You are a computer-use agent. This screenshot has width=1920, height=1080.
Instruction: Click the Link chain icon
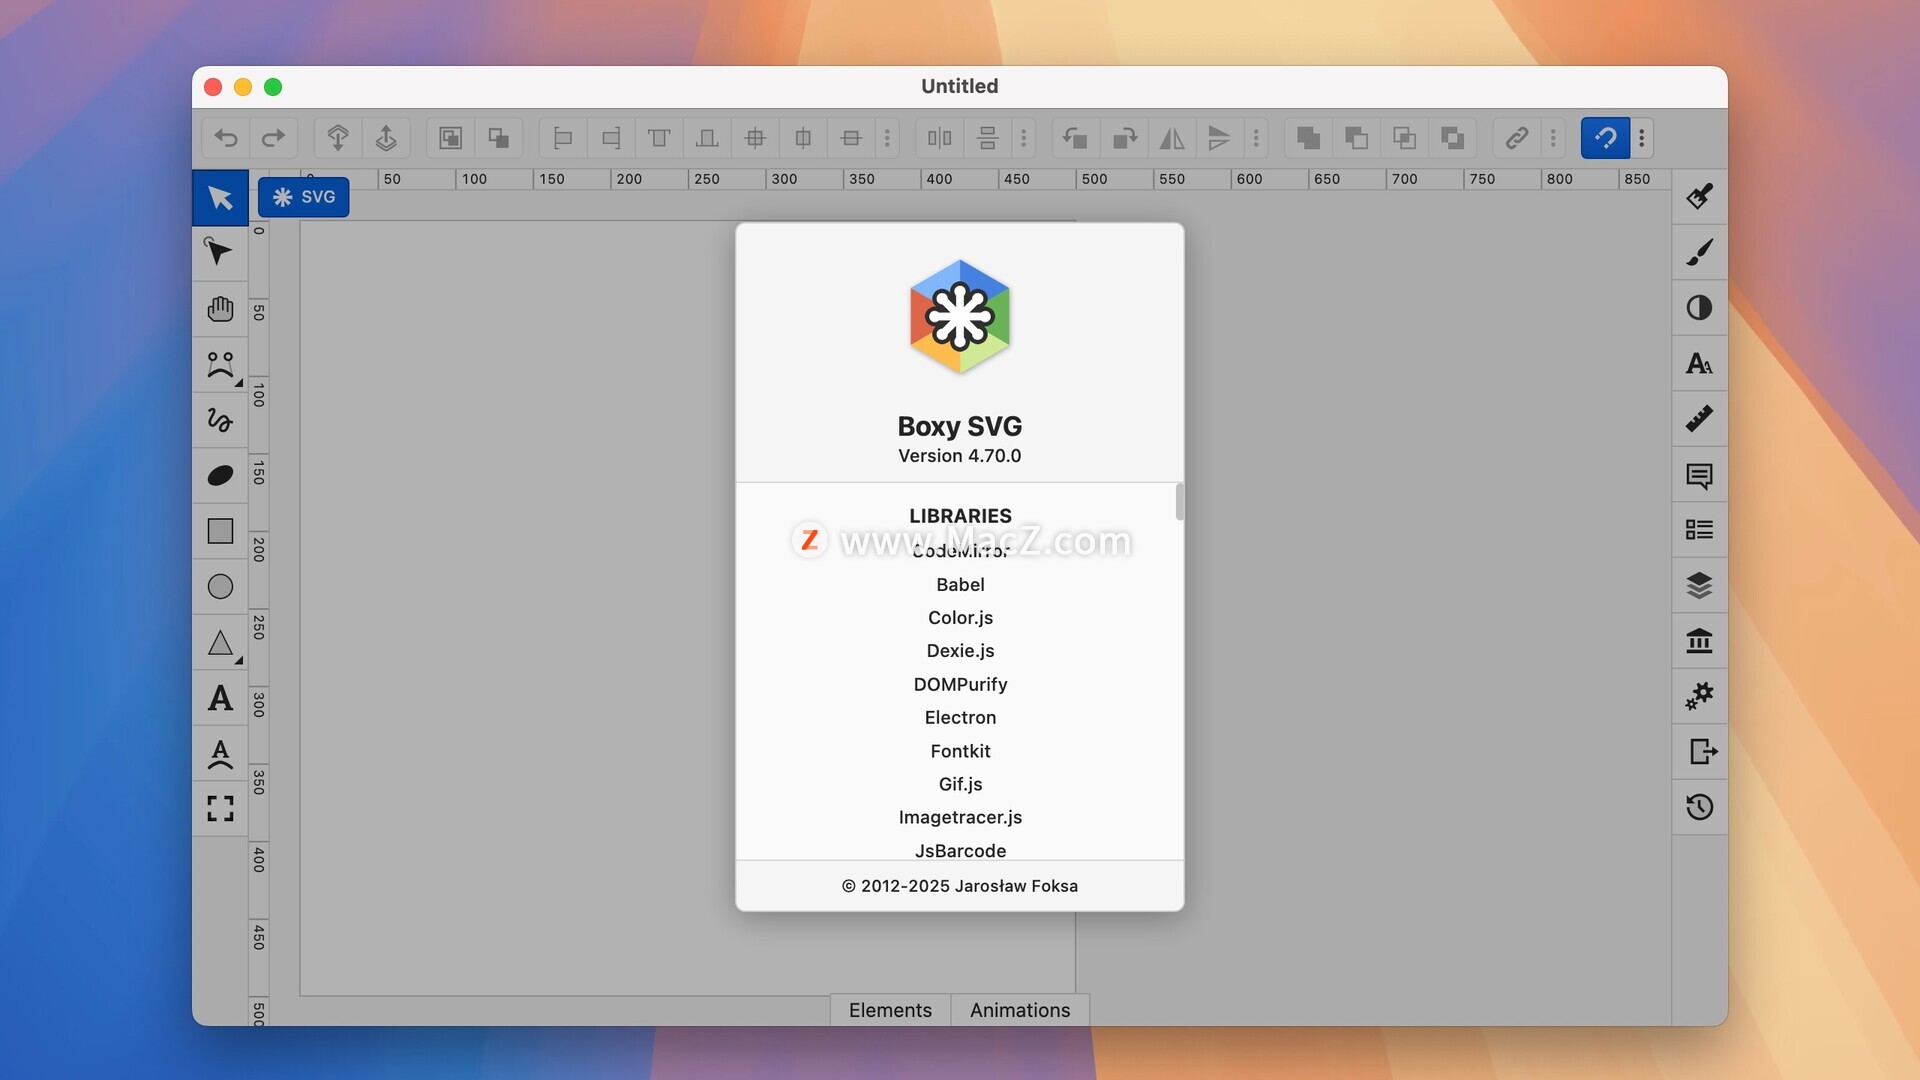pyautogui.click(x=1517, y=138)
